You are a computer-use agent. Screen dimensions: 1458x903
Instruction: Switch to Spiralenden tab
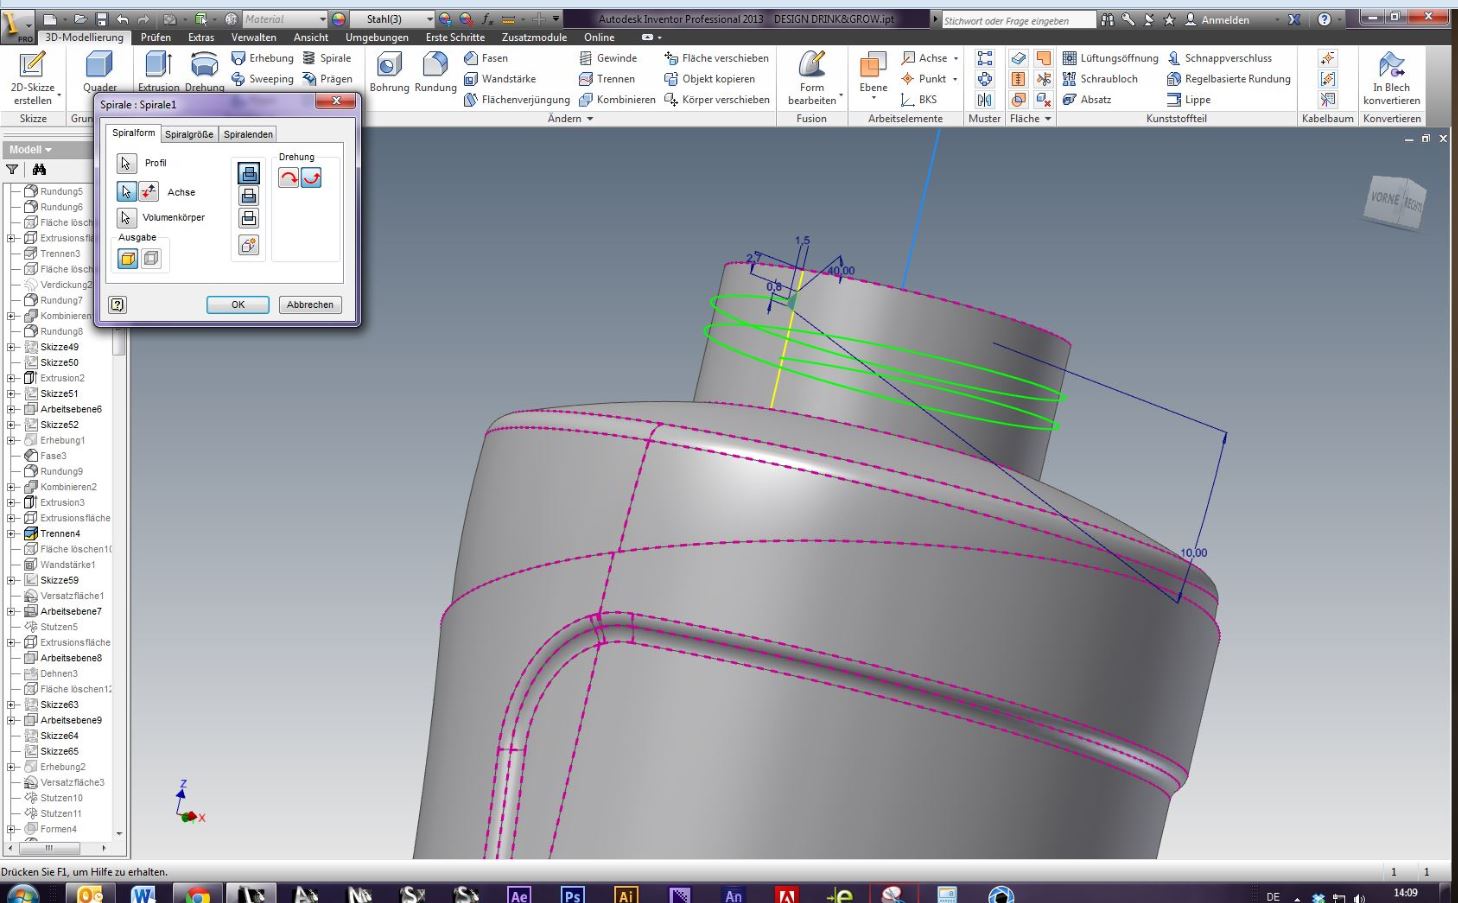(248, 134)
